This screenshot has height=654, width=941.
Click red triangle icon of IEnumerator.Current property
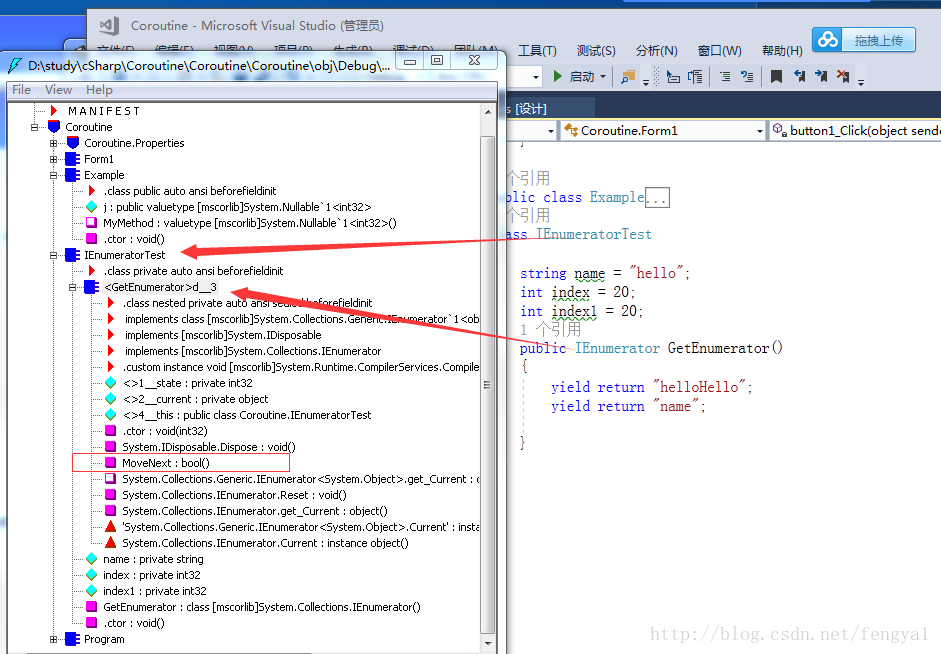tap(110, 542)
